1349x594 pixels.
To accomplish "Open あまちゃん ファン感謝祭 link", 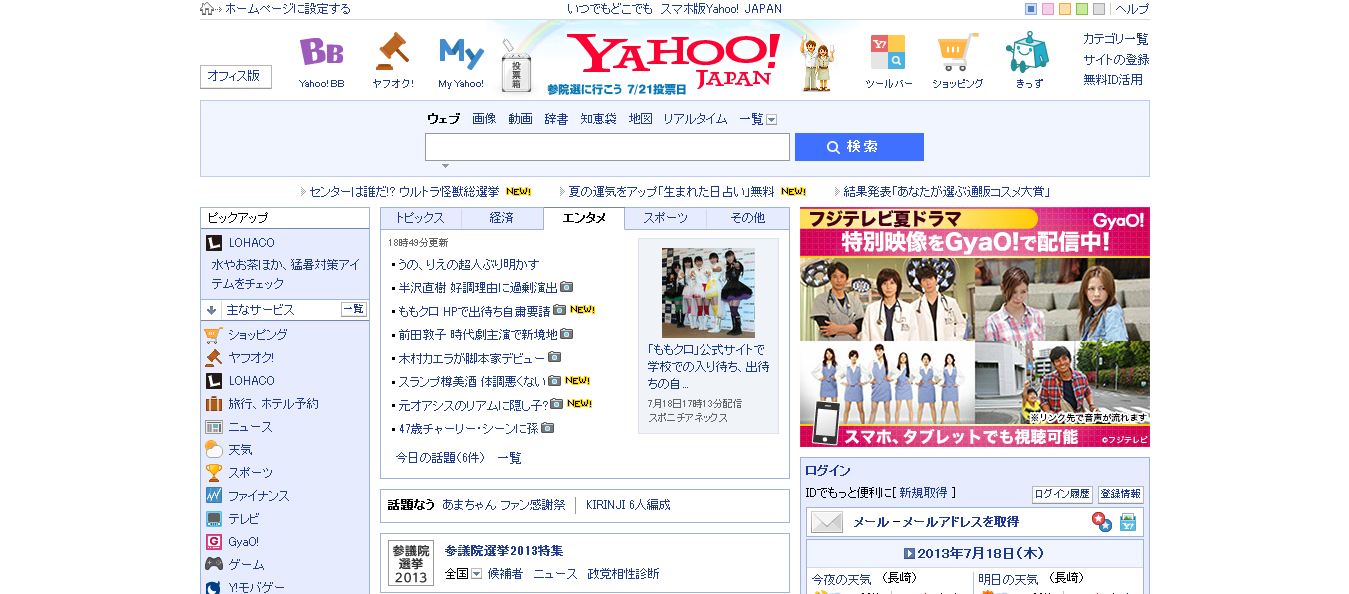I will (504, 505).
